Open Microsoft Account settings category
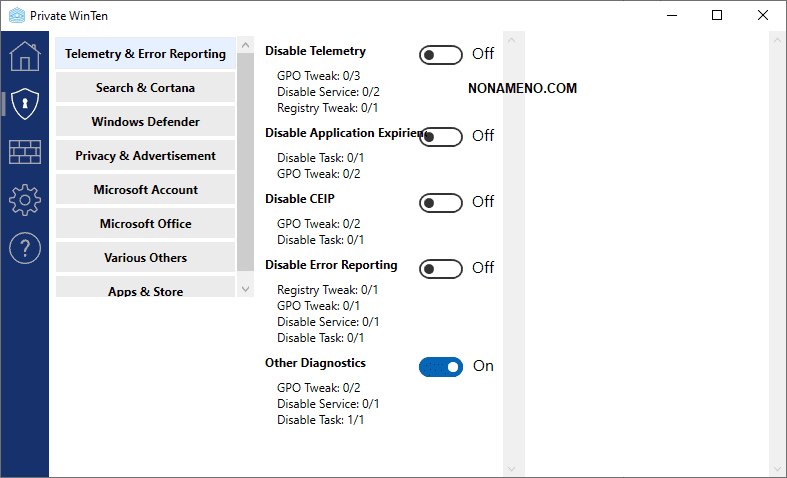 [145, 190]
